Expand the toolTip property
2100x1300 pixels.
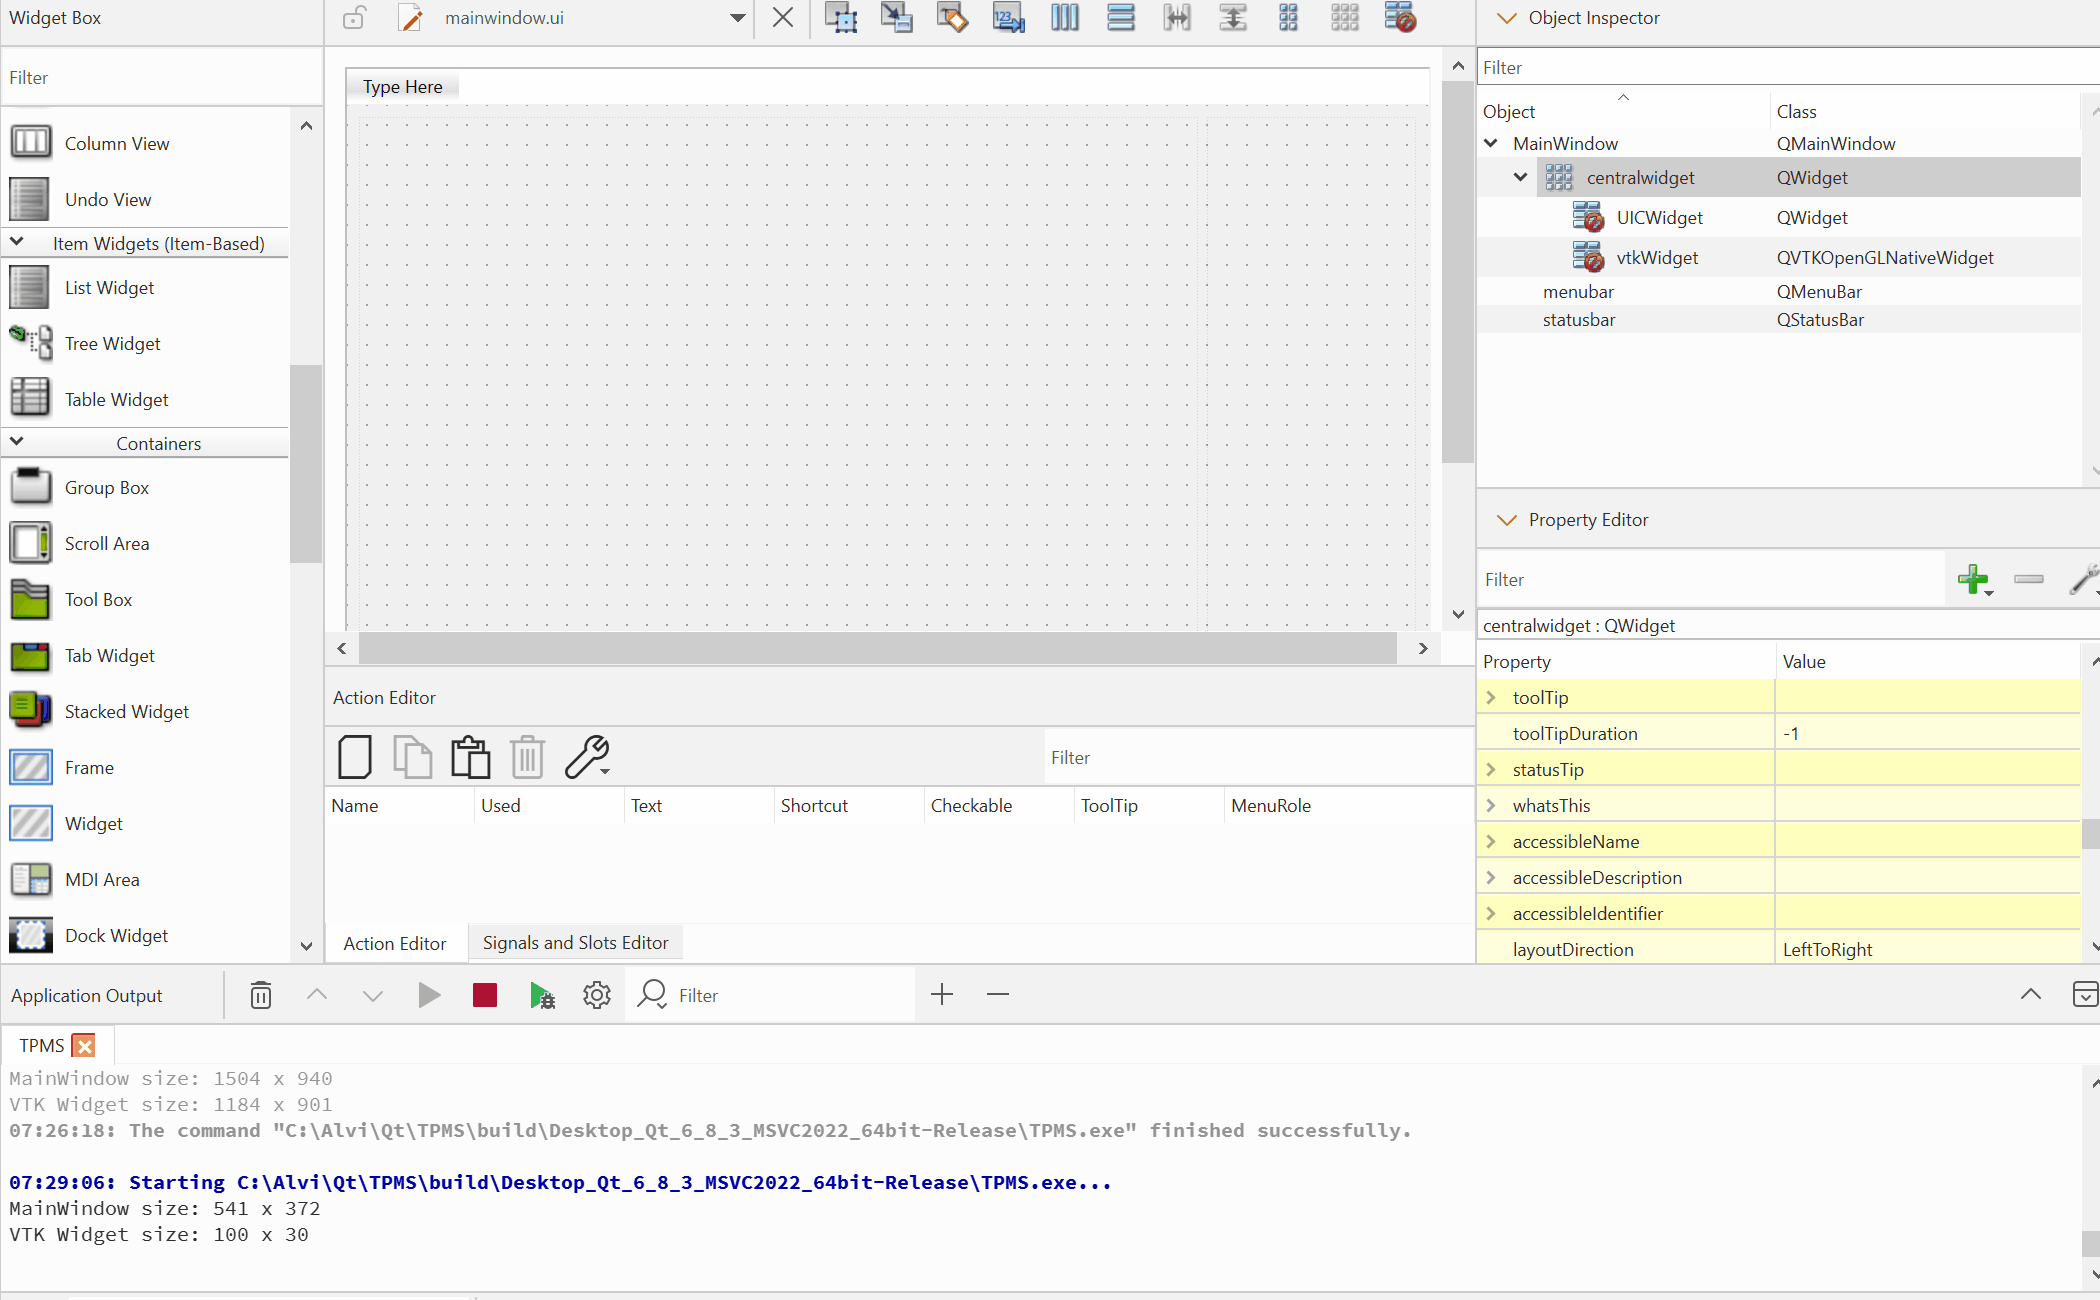pos(1491,697)
